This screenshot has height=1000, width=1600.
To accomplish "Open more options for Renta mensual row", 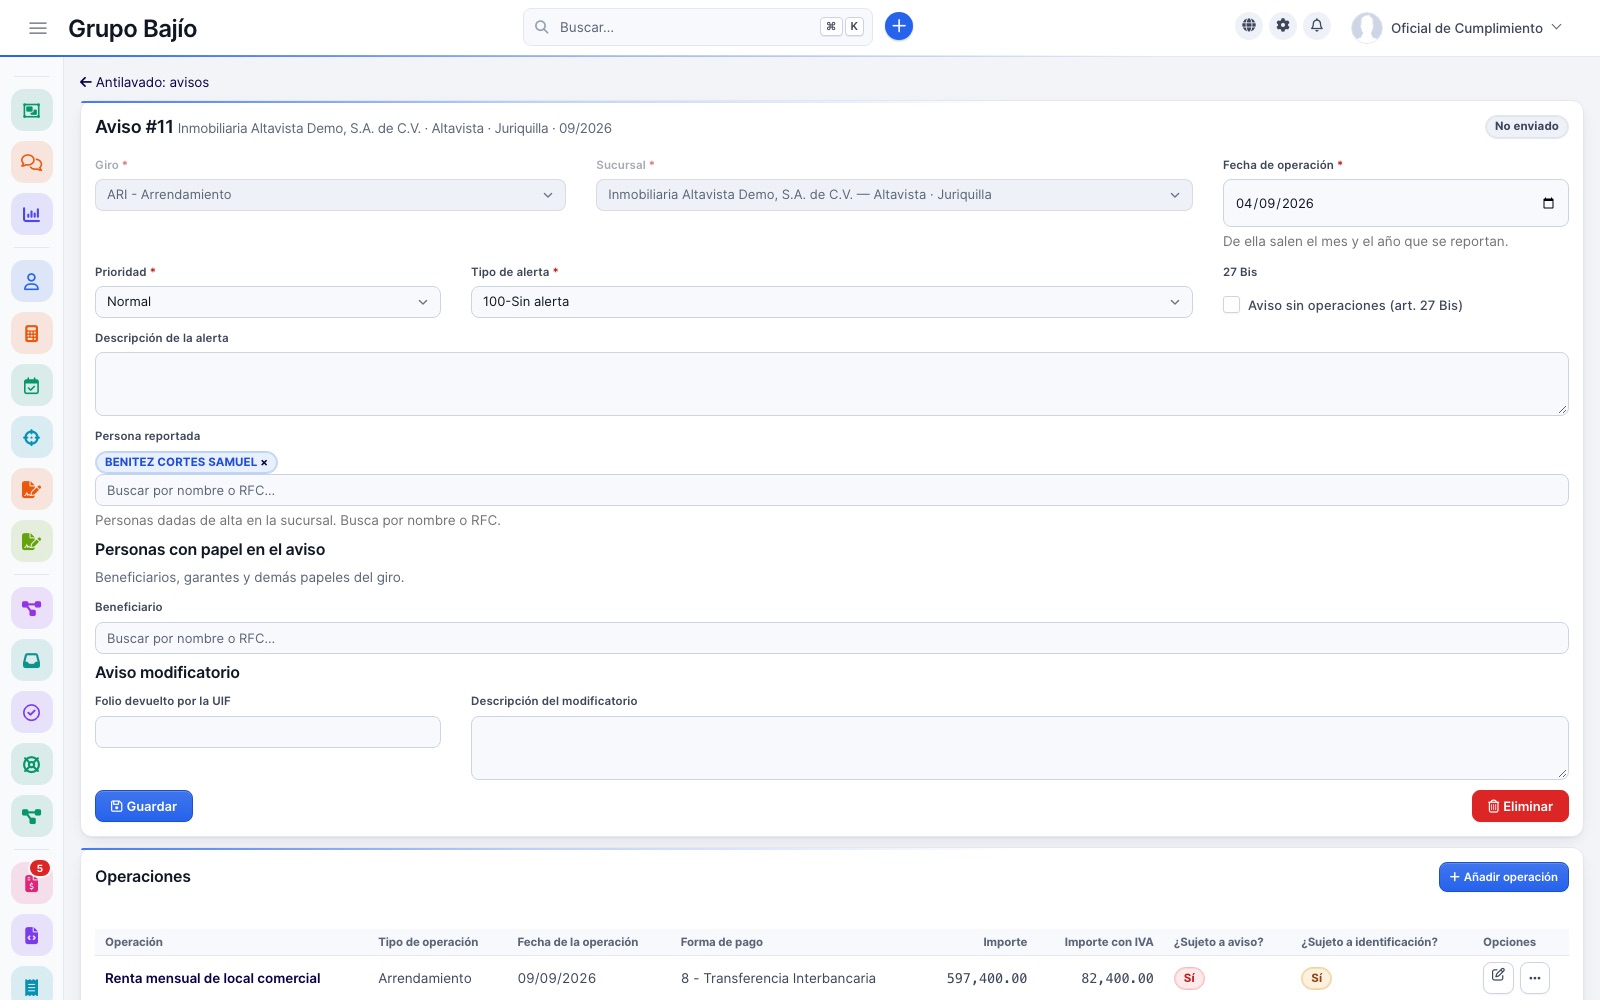I will (1535, 977).
